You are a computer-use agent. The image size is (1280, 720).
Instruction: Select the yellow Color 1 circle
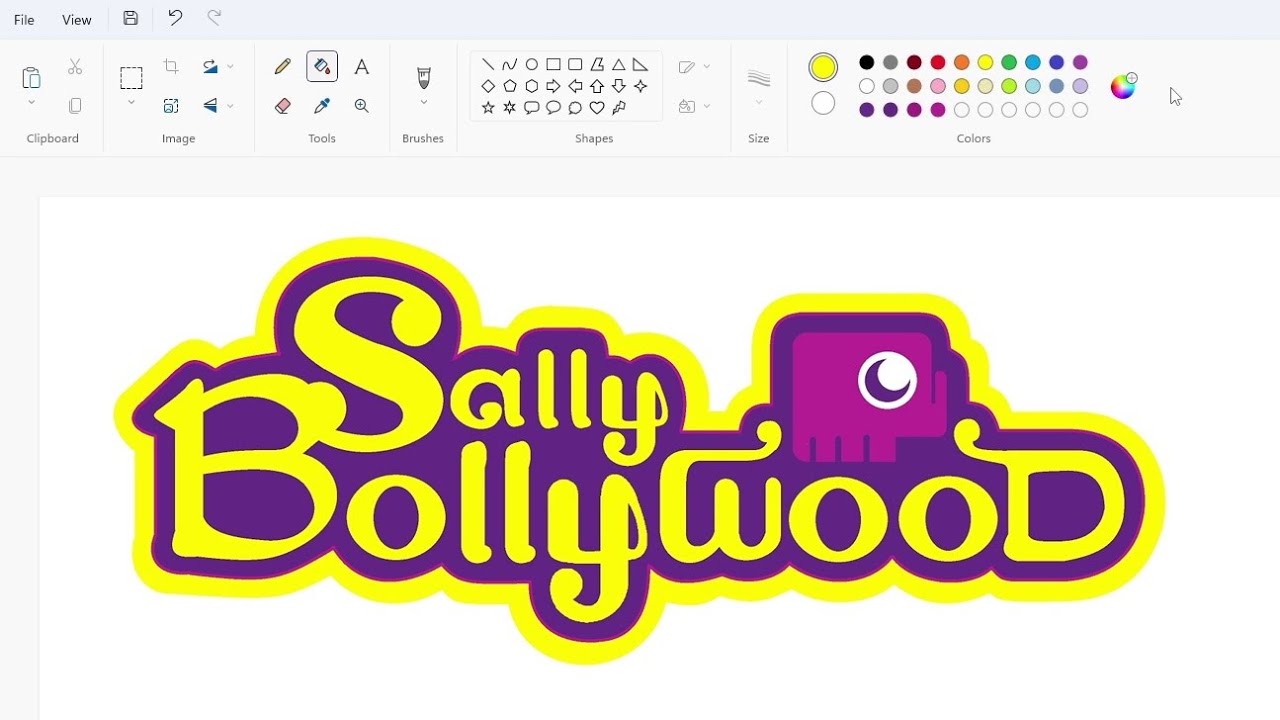point(823,67)
